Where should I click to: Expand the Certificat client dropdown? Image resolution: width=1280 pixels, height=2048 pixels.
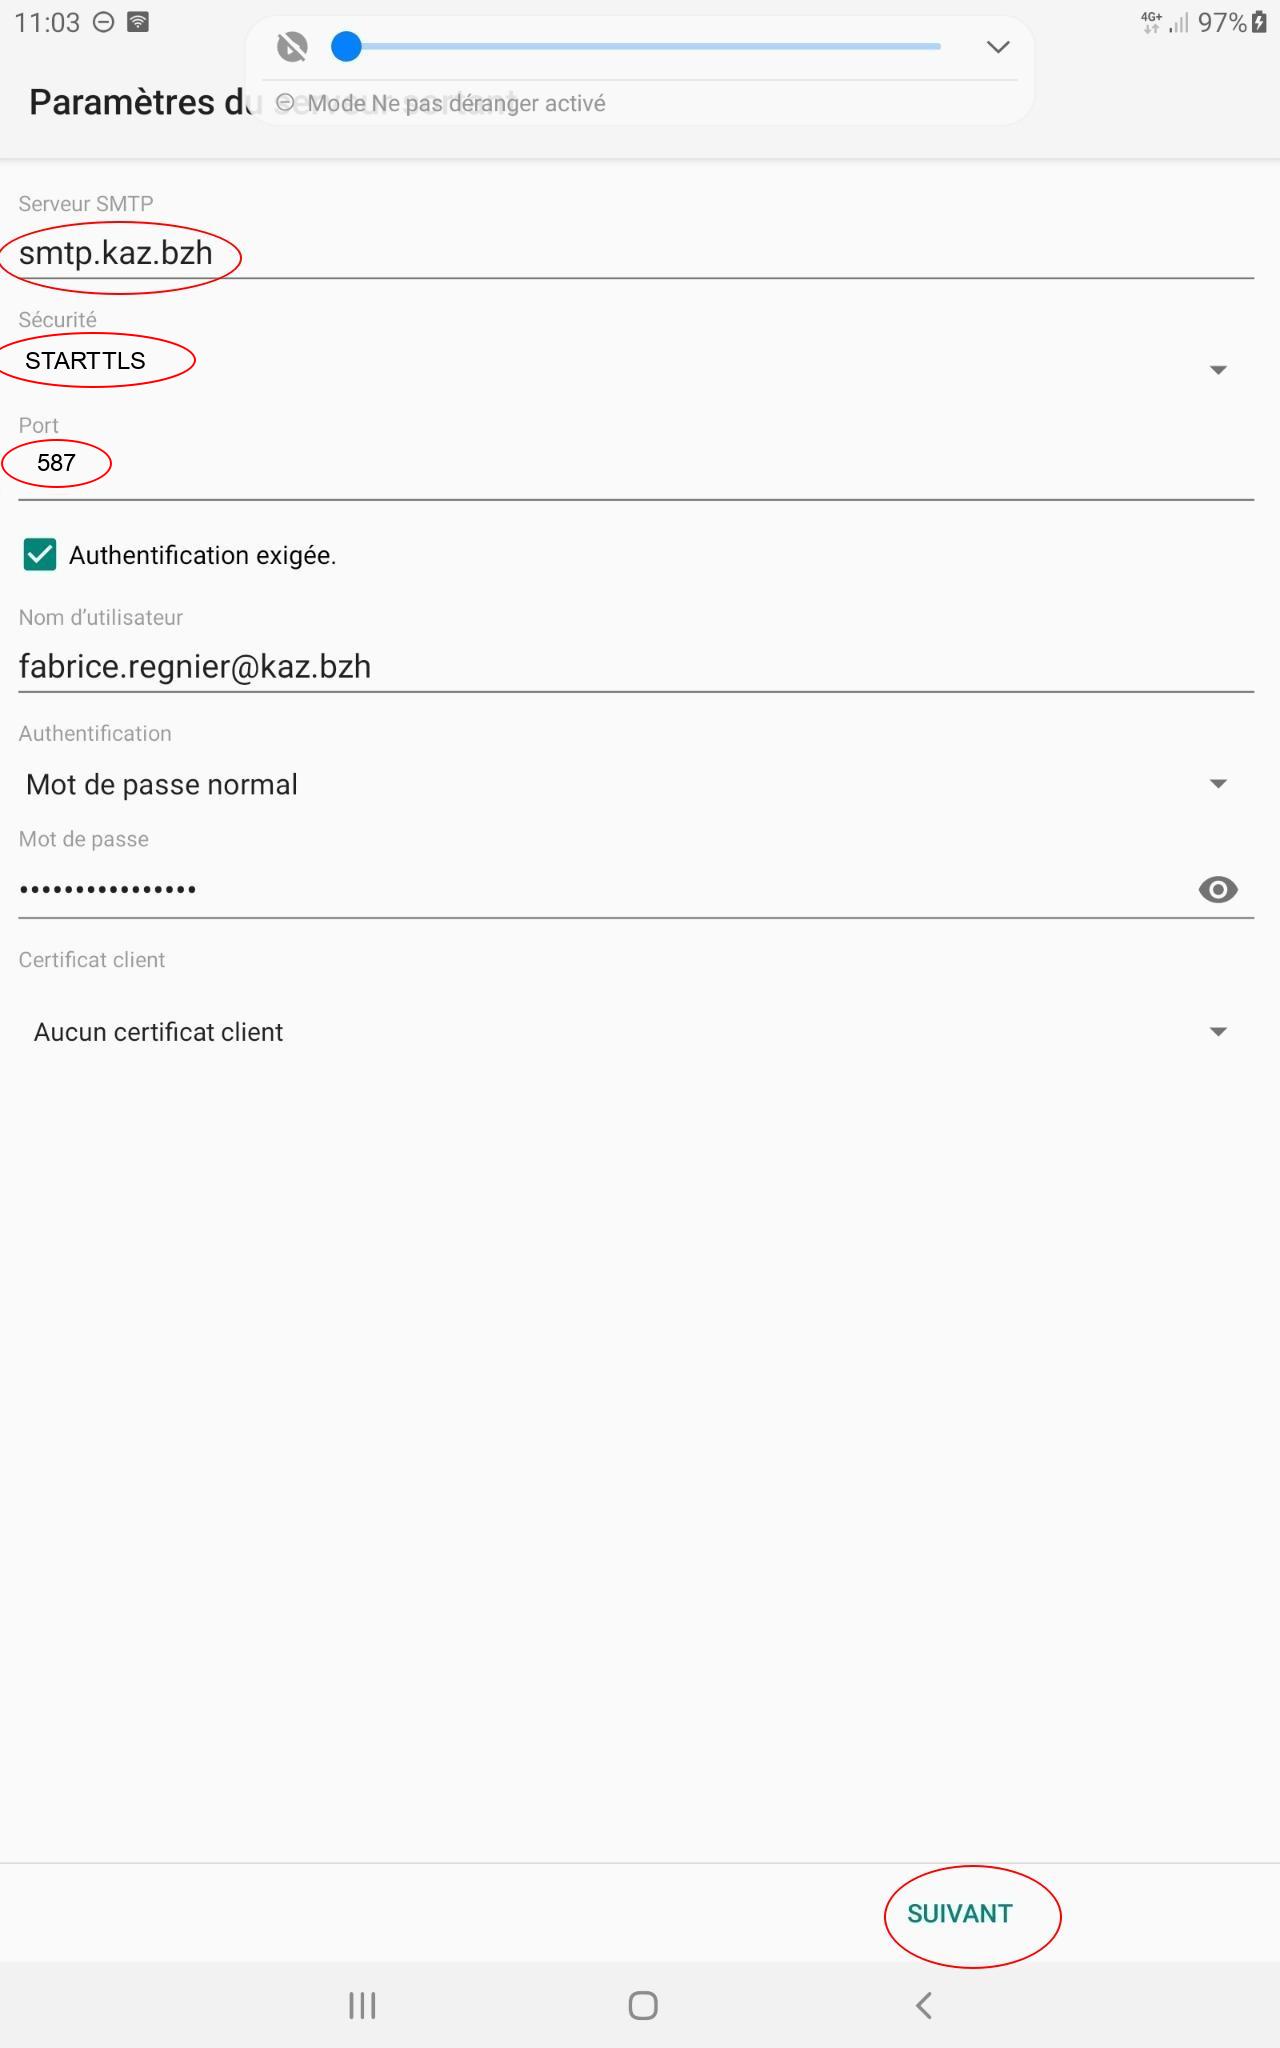1217,1032
